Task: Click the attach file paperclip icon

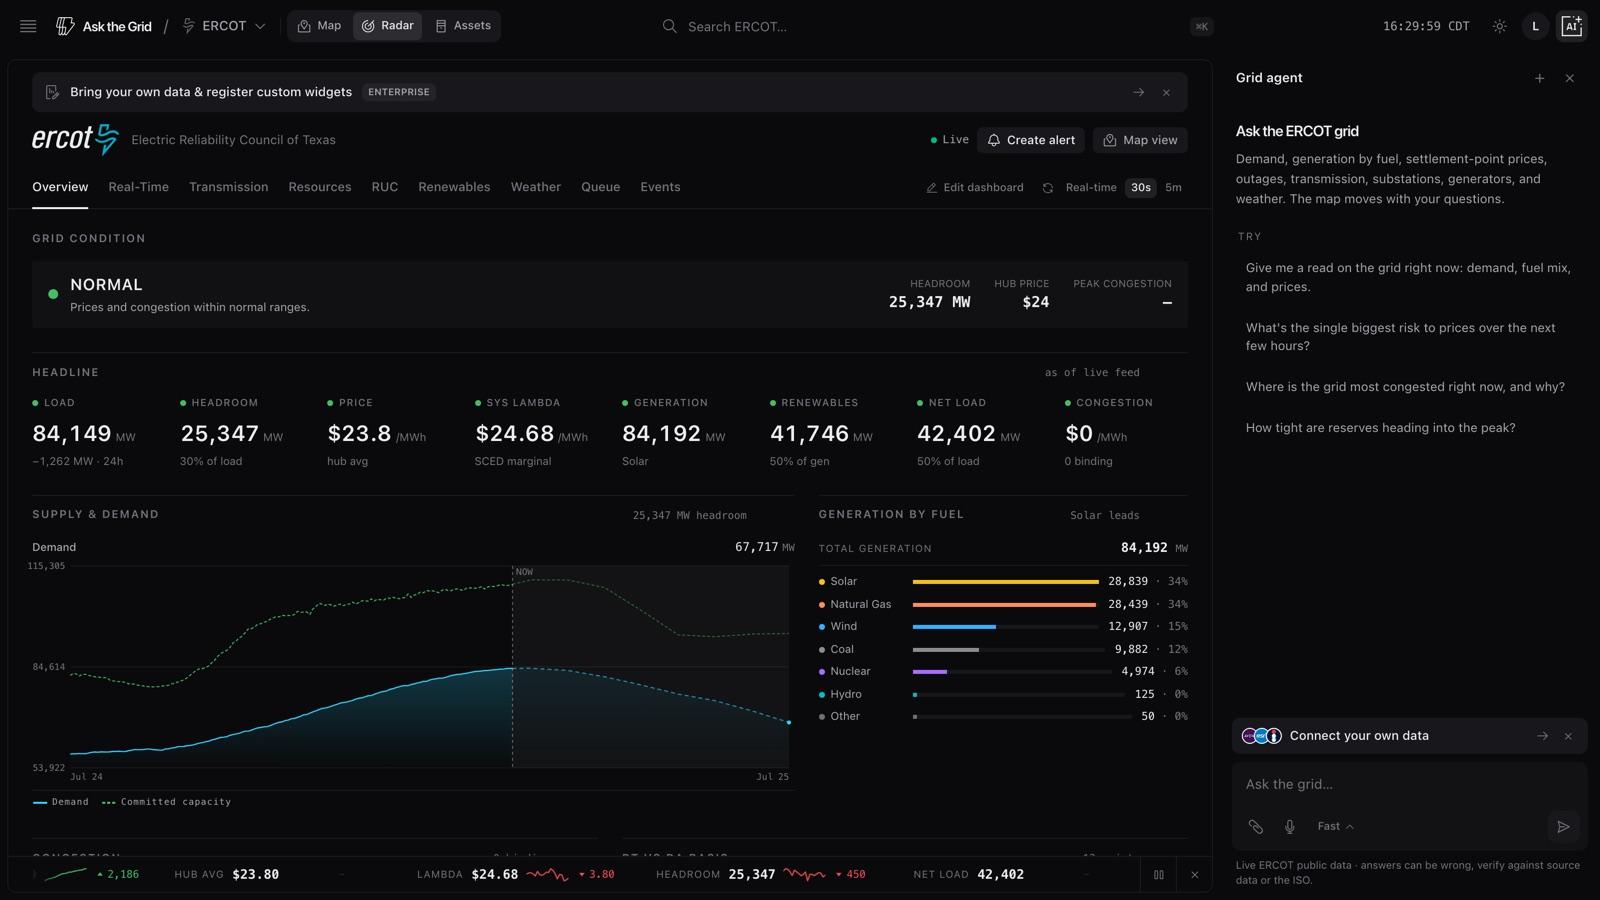Action: point(1255,826)
